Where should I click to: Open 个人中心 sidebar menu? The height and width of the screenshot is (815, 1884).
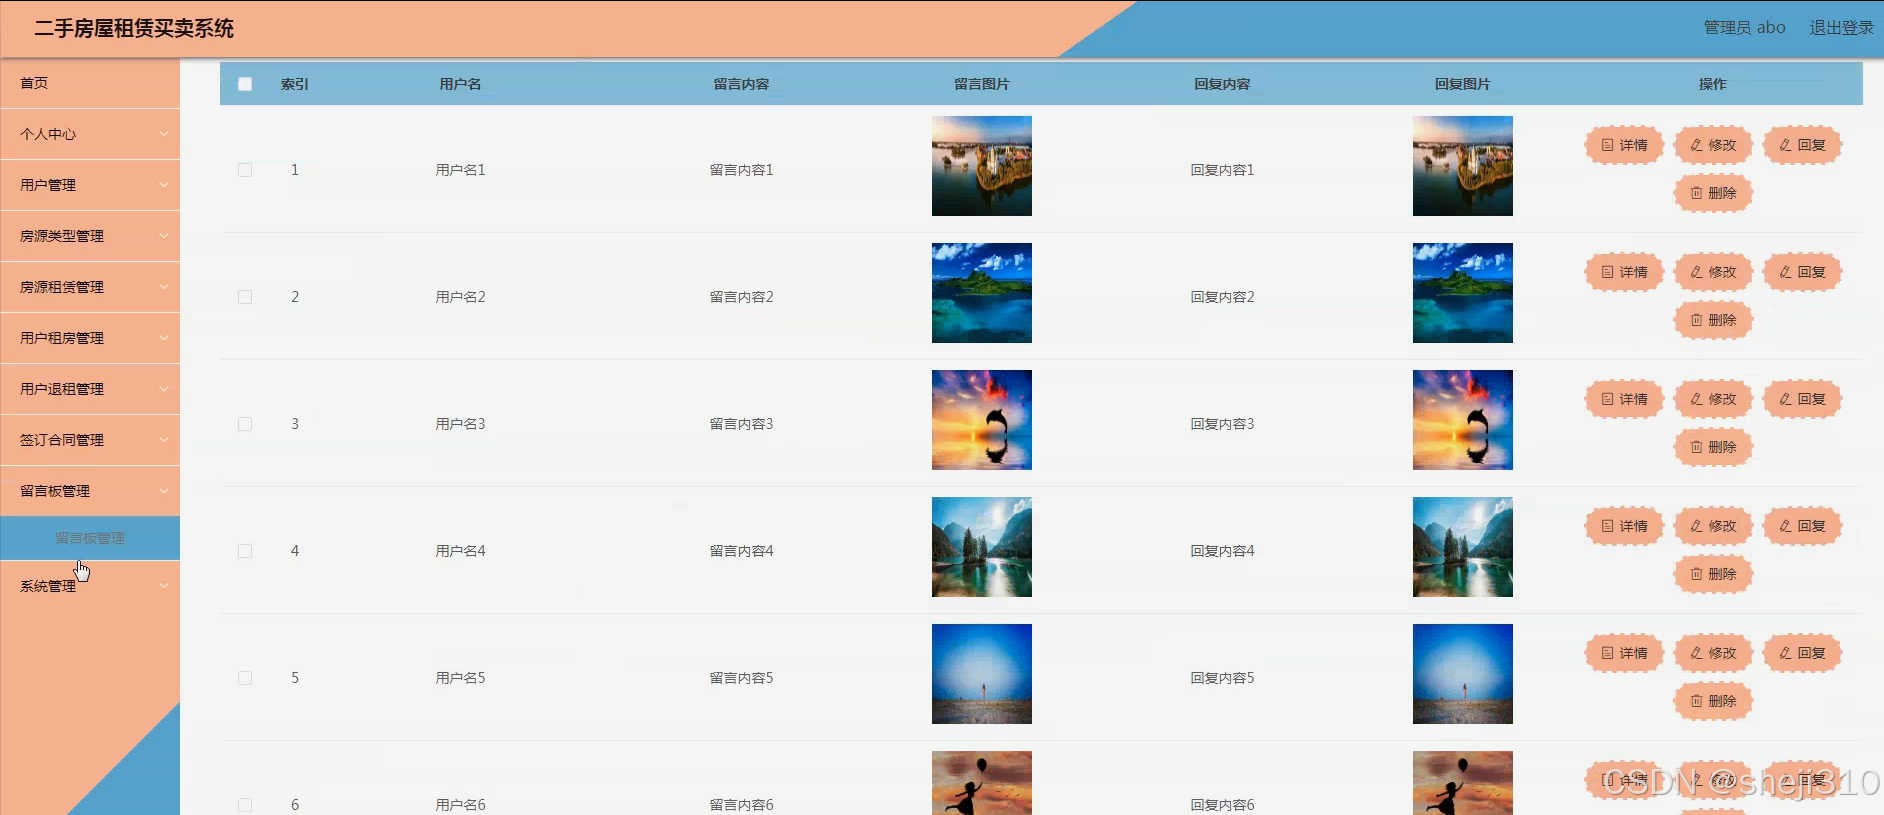(90, 134)
